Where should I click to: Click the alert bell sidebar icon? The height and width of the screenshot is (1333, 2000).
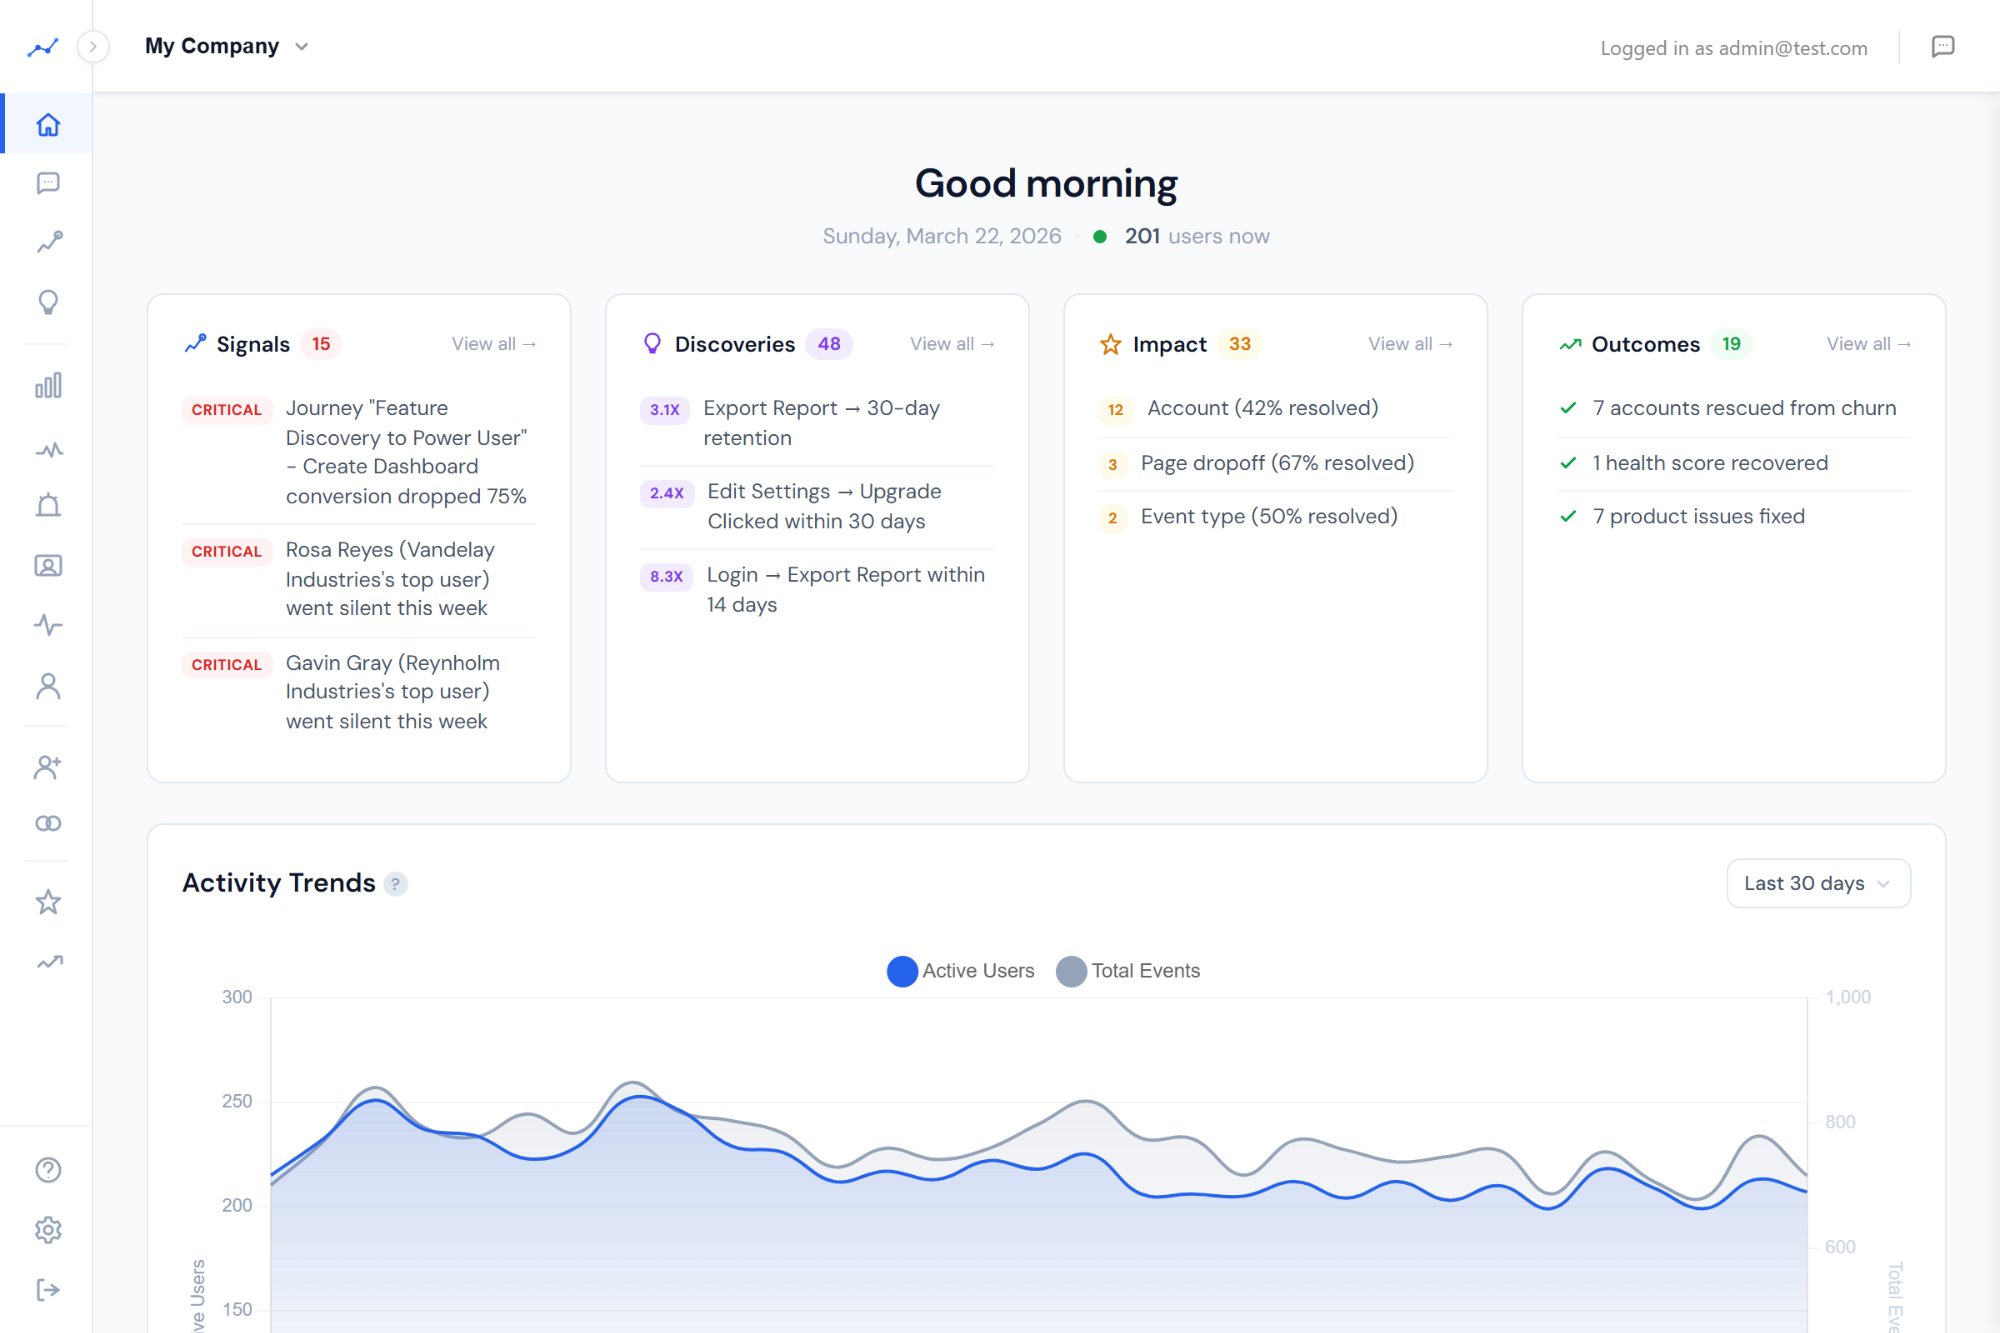48,506
